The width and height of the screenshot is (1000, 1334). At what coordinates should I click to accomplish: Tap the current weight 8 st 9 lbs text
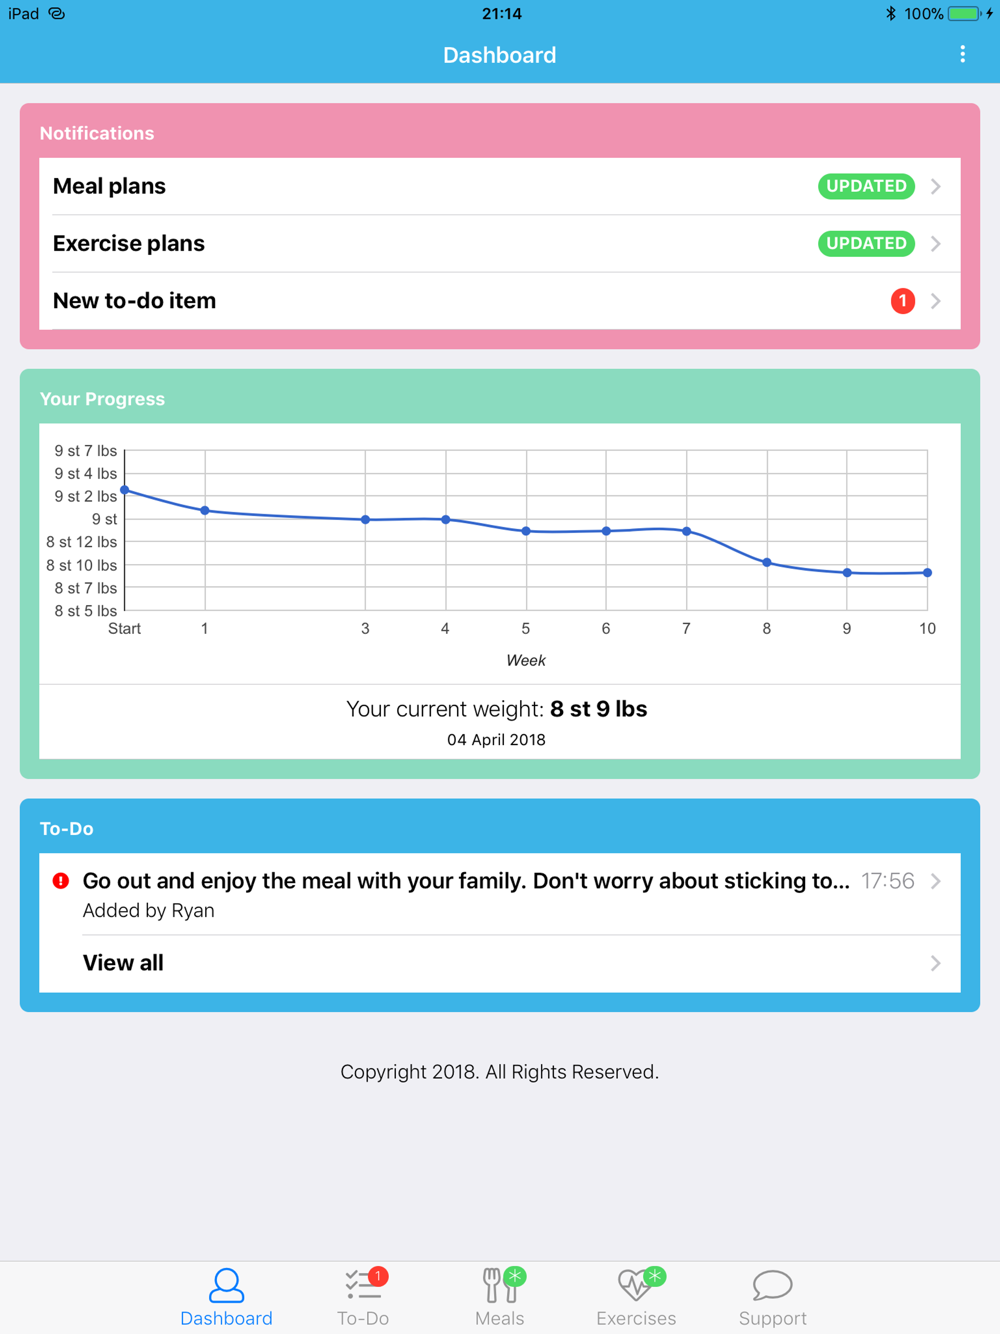click(x=598, y=709)
